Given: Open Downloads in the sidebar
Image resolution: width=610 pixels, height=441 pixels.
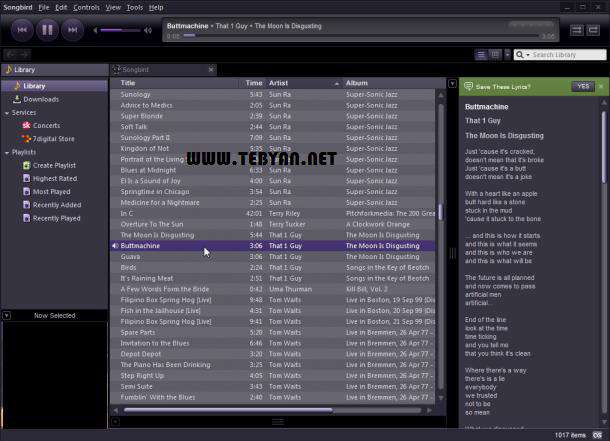Looking at the screenshot, I should pyautogui.click(x=41, y=99).
